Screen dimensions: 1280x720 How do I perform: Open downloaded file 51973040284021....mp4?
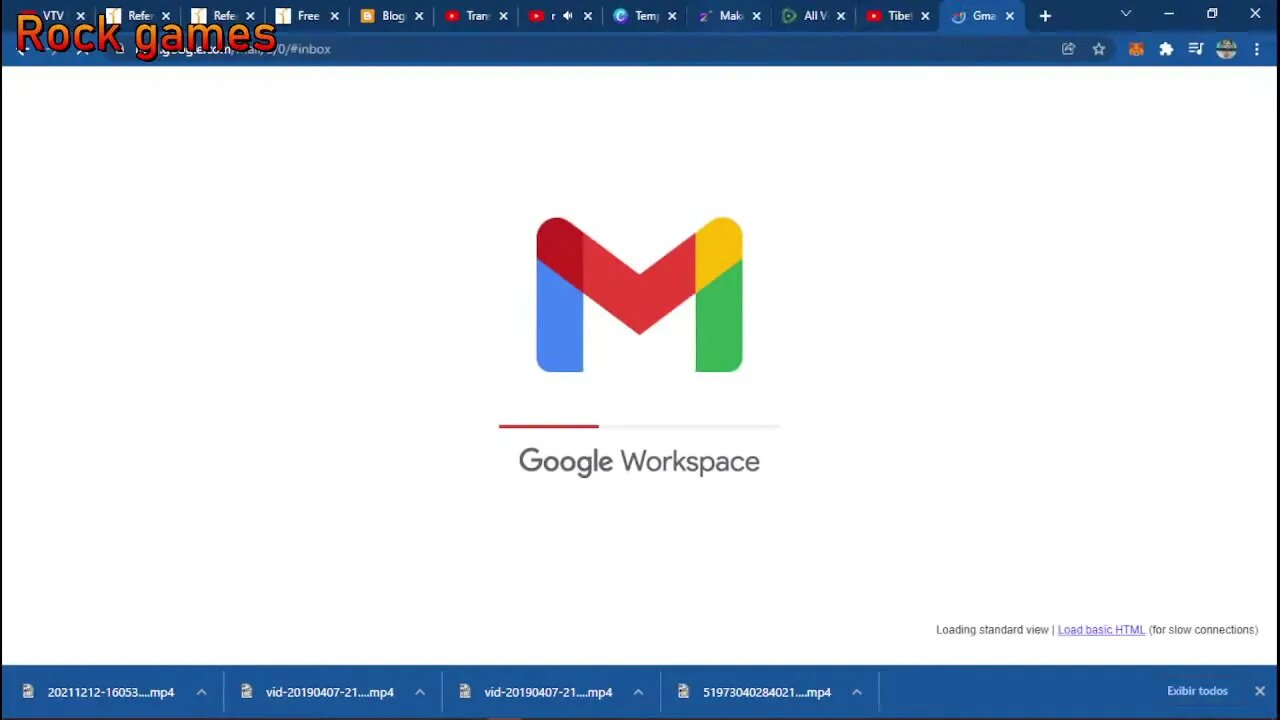tap(766, 692)
